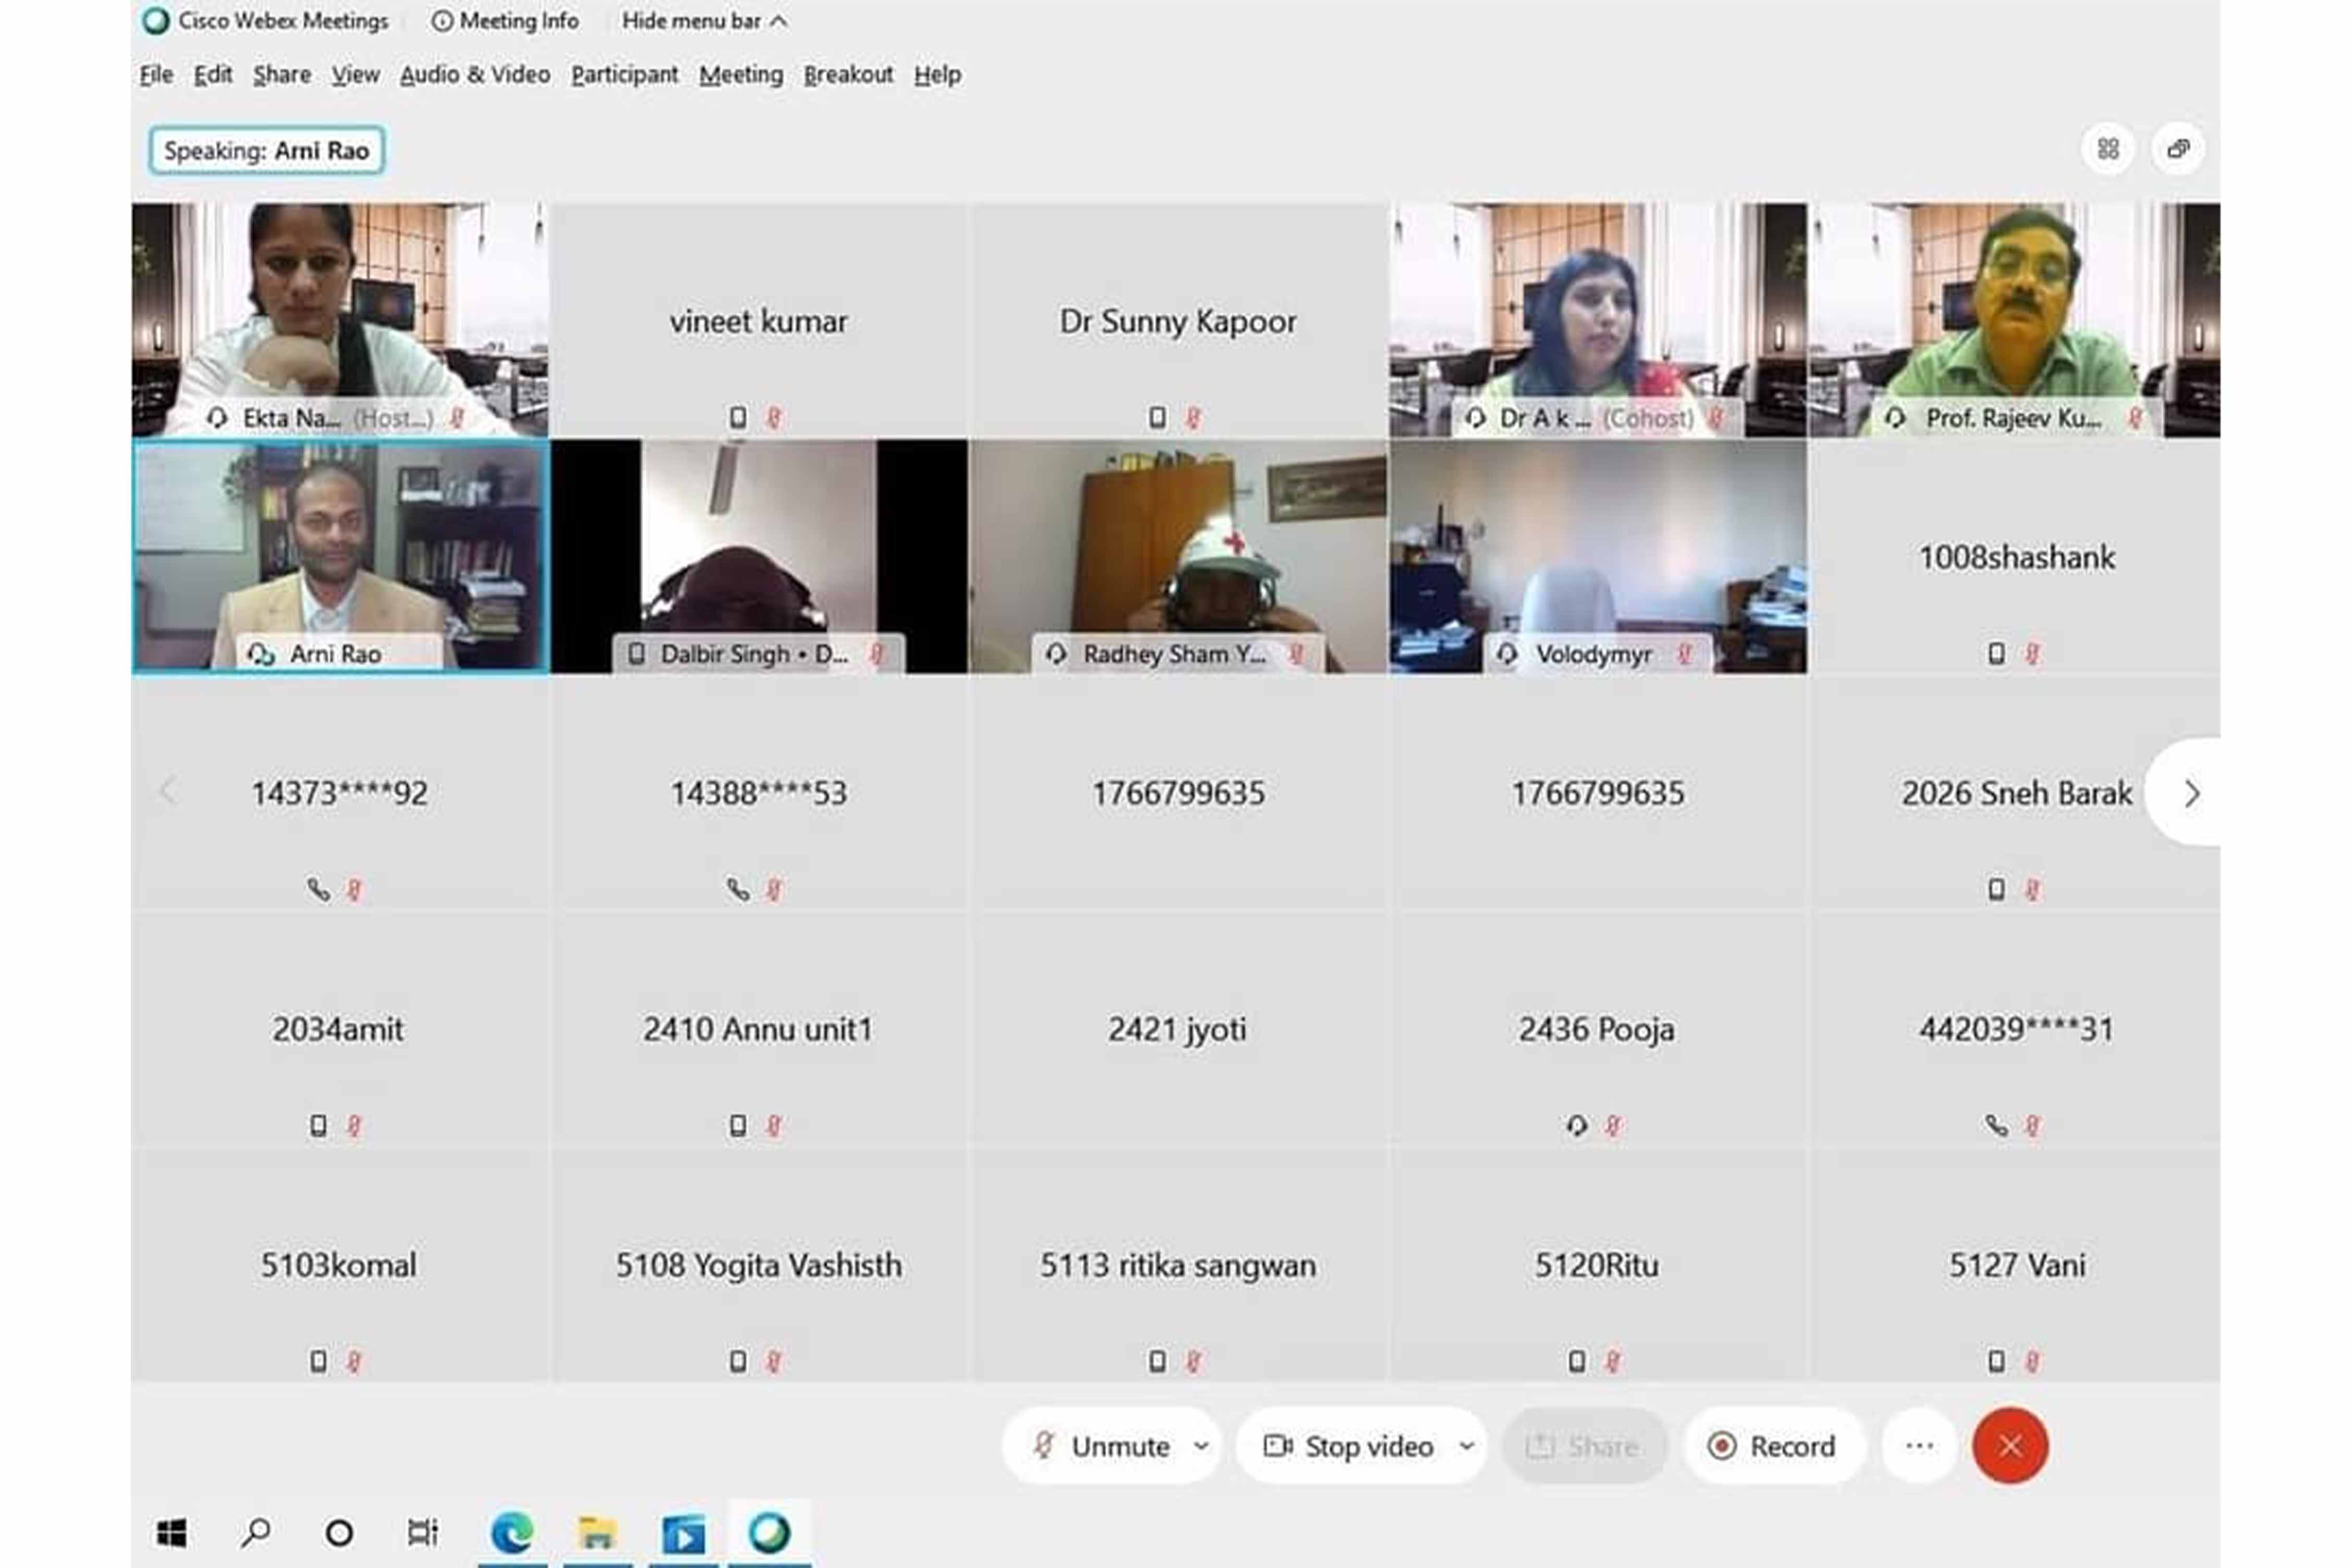Open Microsoft Edge from taskbar
Image resolution: width=2352 pixels, height=1568 pixels.
click(512, 1532)
